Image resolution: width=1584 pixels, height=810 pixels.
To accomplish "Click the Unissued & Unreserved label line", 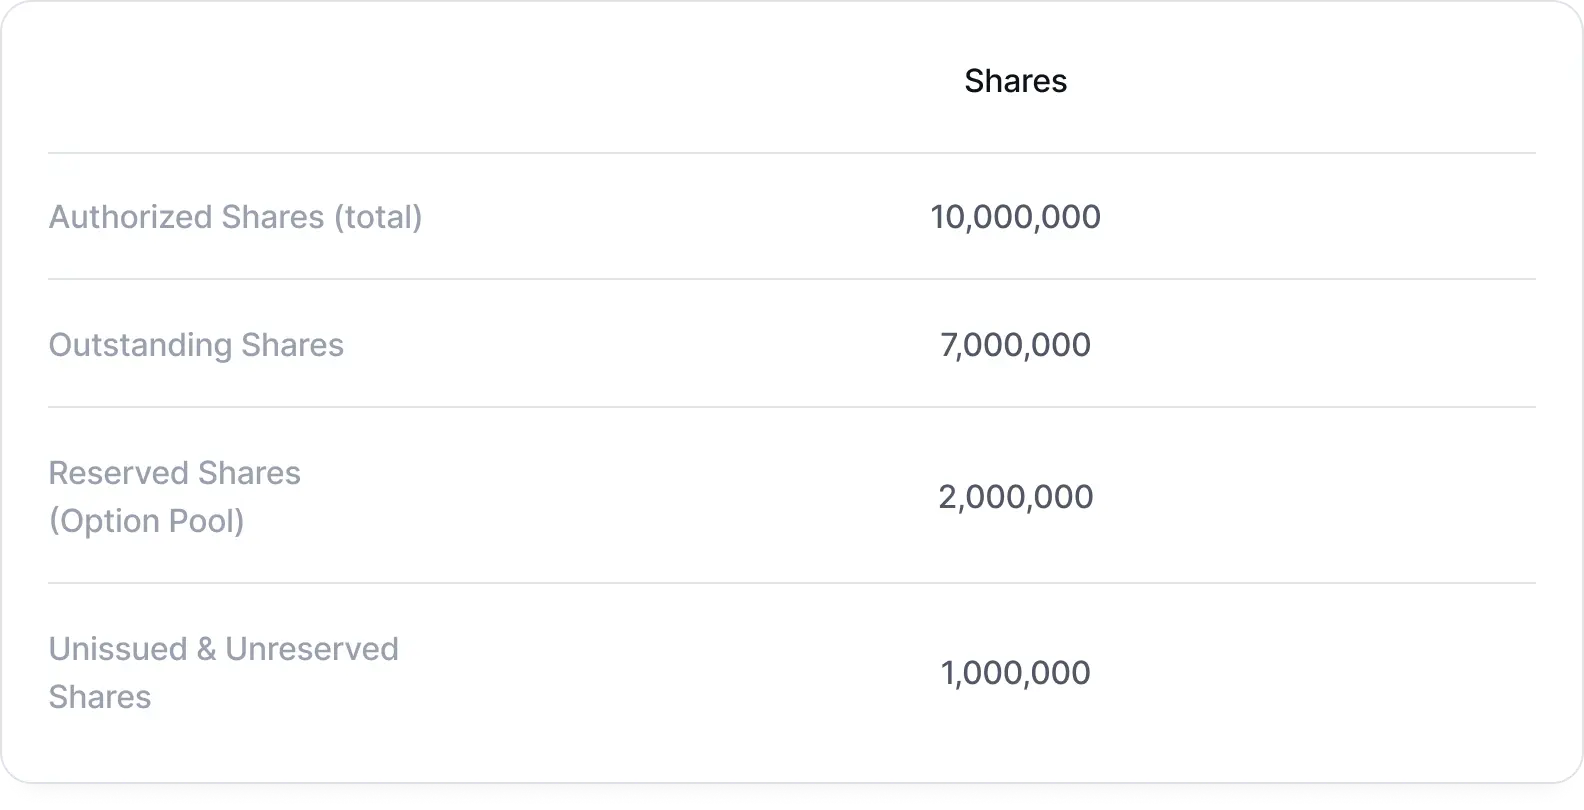I will tap(224, 649).
